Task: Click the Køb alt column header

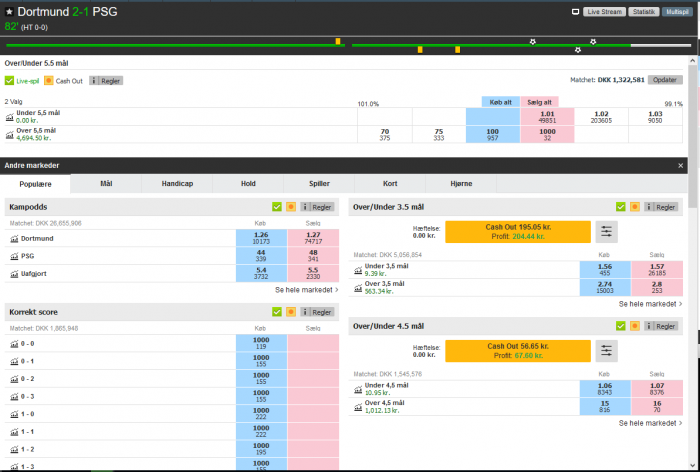Action: tap(500, 102)
